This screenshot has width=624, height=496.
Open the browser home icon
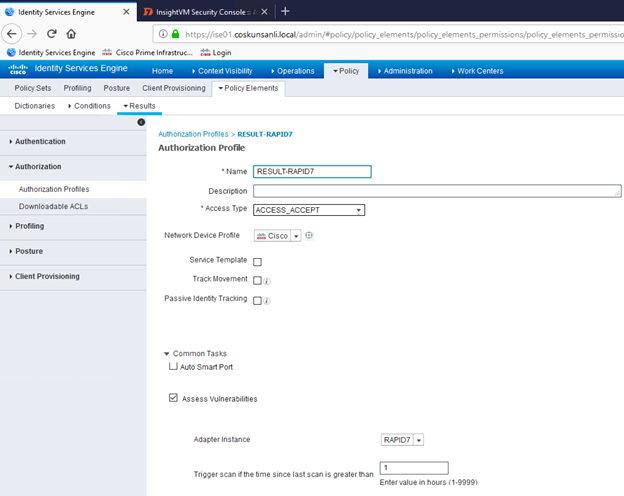click(x=71, y=34)
